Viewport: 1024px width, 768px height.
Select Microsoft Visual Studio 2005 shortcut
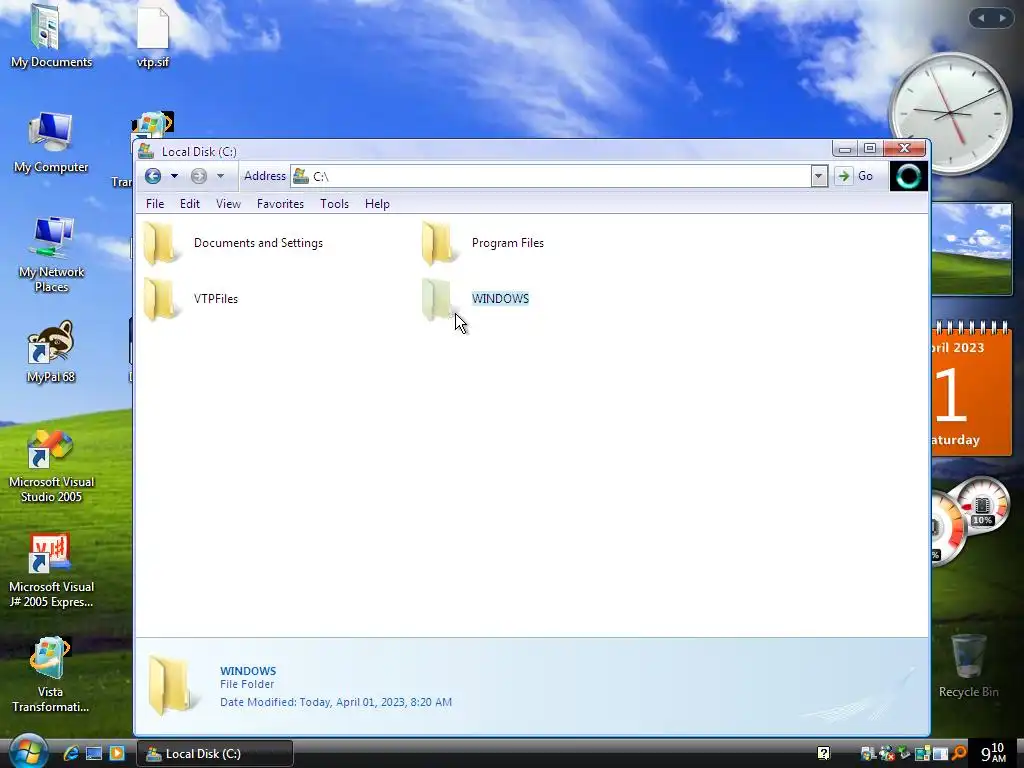[51, 467]
